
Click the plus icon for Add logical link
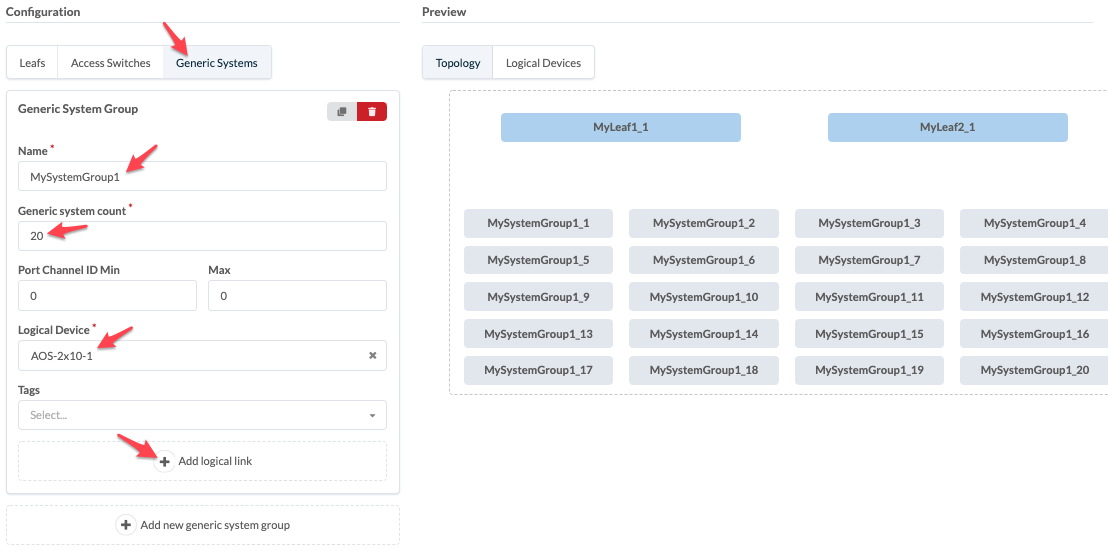coord(165,461)
